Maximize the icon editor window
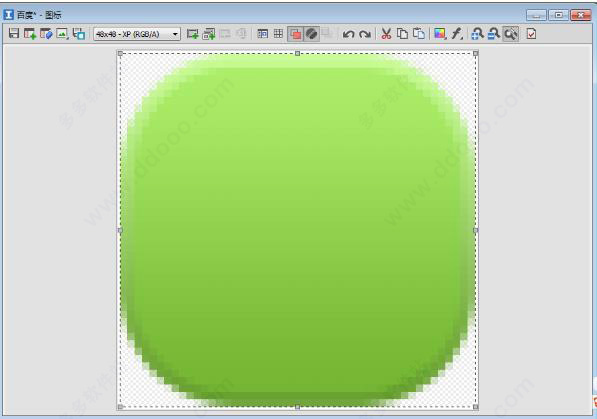Screen dimensions: 597x419 559,15
